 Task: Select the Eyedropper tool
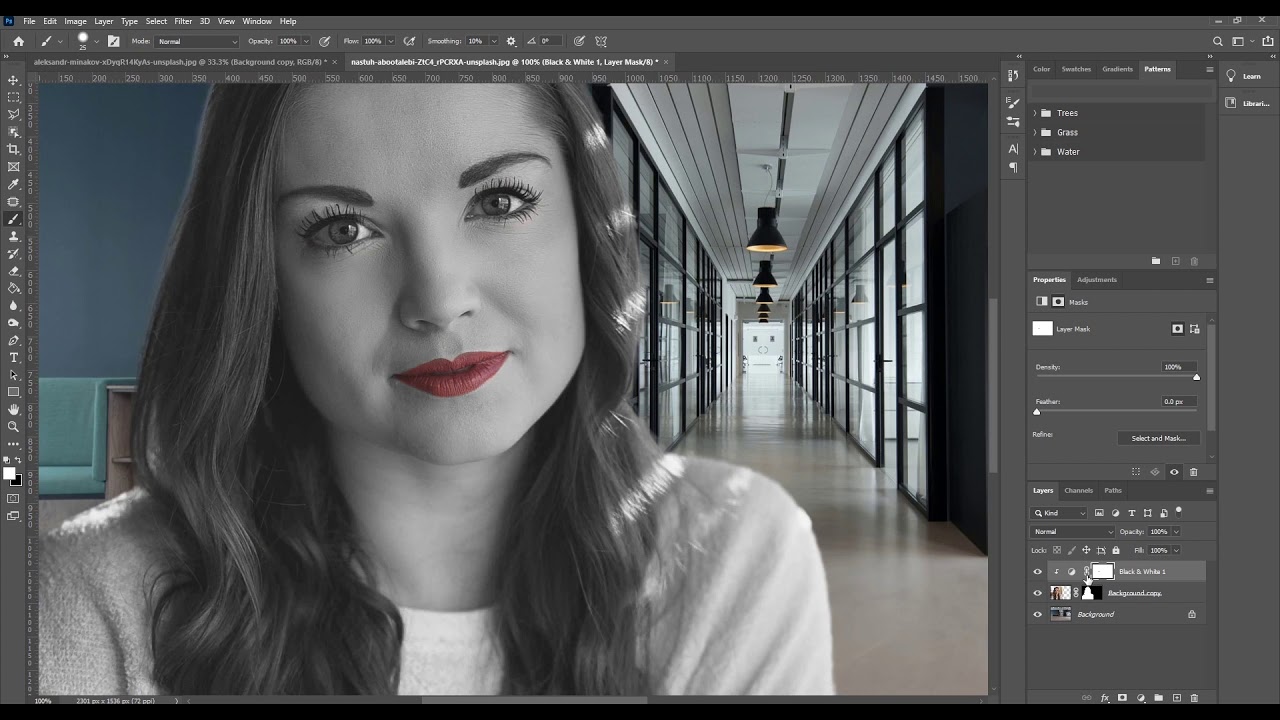click(x=13, y=184)
